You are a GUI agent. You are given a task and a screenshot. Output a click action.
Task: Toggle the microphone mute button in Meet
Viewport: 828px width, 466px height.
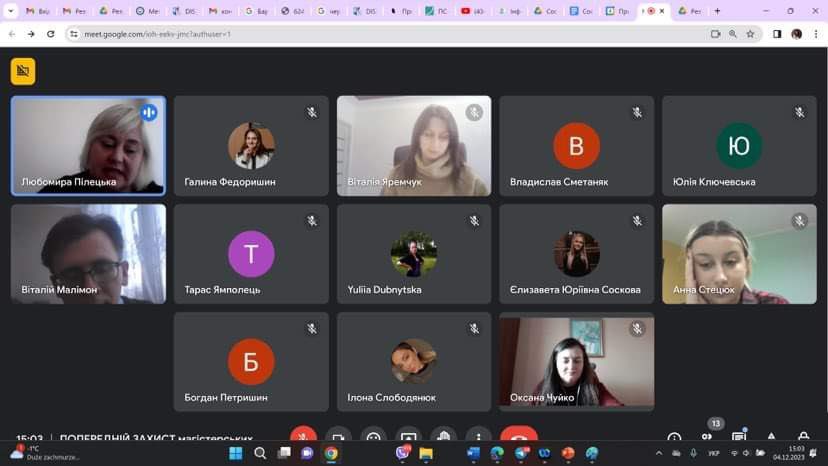[x=303, y=438]
